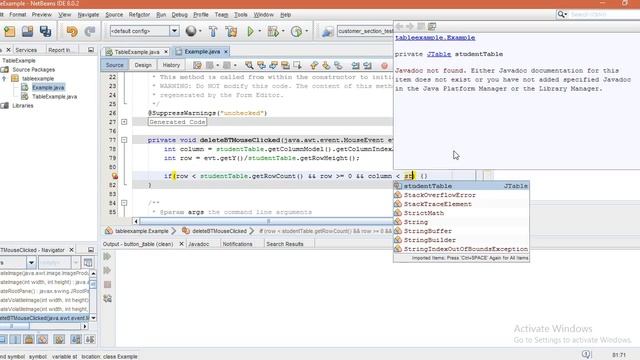Click the Save All toolbar icon
The height and width of the screenshot is (360, 640).
[x=45, y=31]
